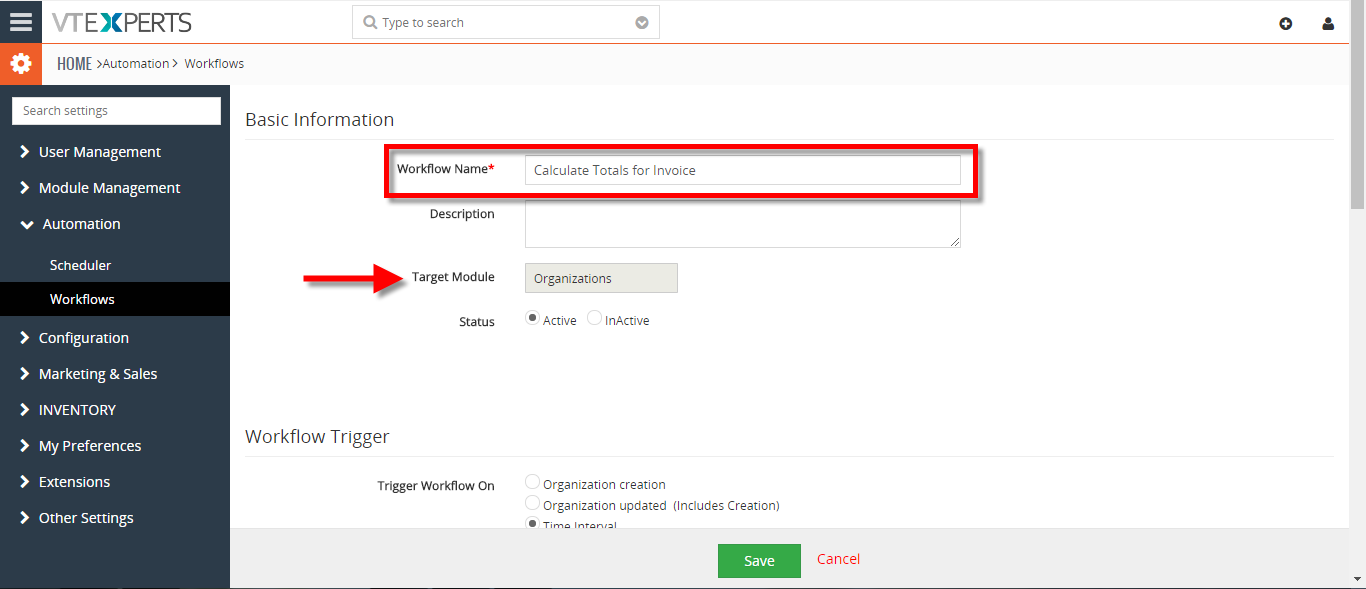Screen dimensions: 1366x589
Task: Select the Workflows sidebar item
Action: pyautogui.click(x=82, y=299)
